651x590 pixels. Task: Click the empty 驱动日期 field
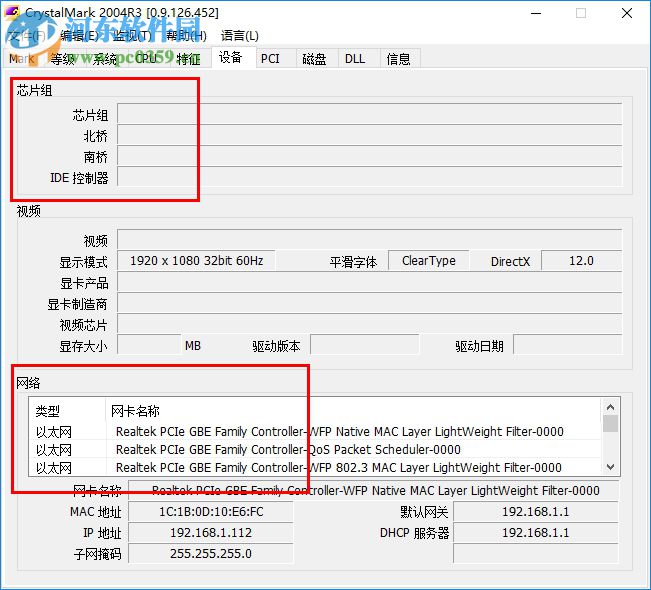[x=568, y=345]
